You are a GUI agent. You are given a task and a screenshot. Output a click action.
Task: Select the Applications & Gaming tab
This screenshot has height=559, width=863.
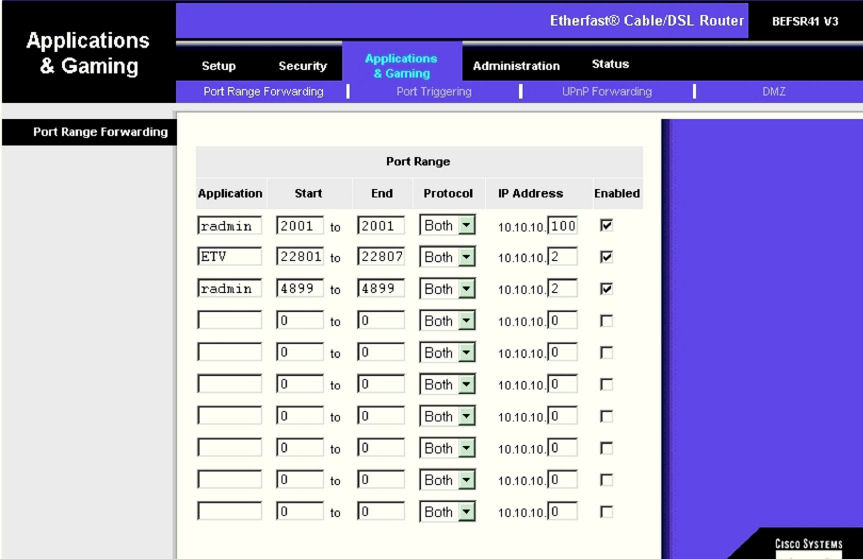(x=401, y=65)
